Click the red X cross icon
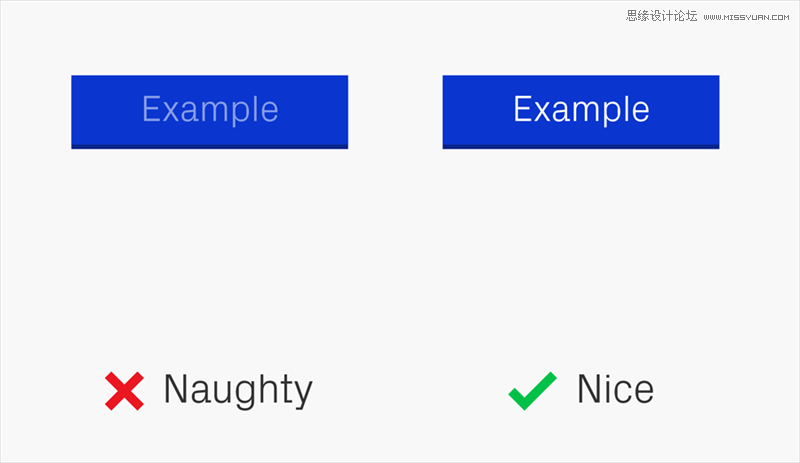 [124, 391]
